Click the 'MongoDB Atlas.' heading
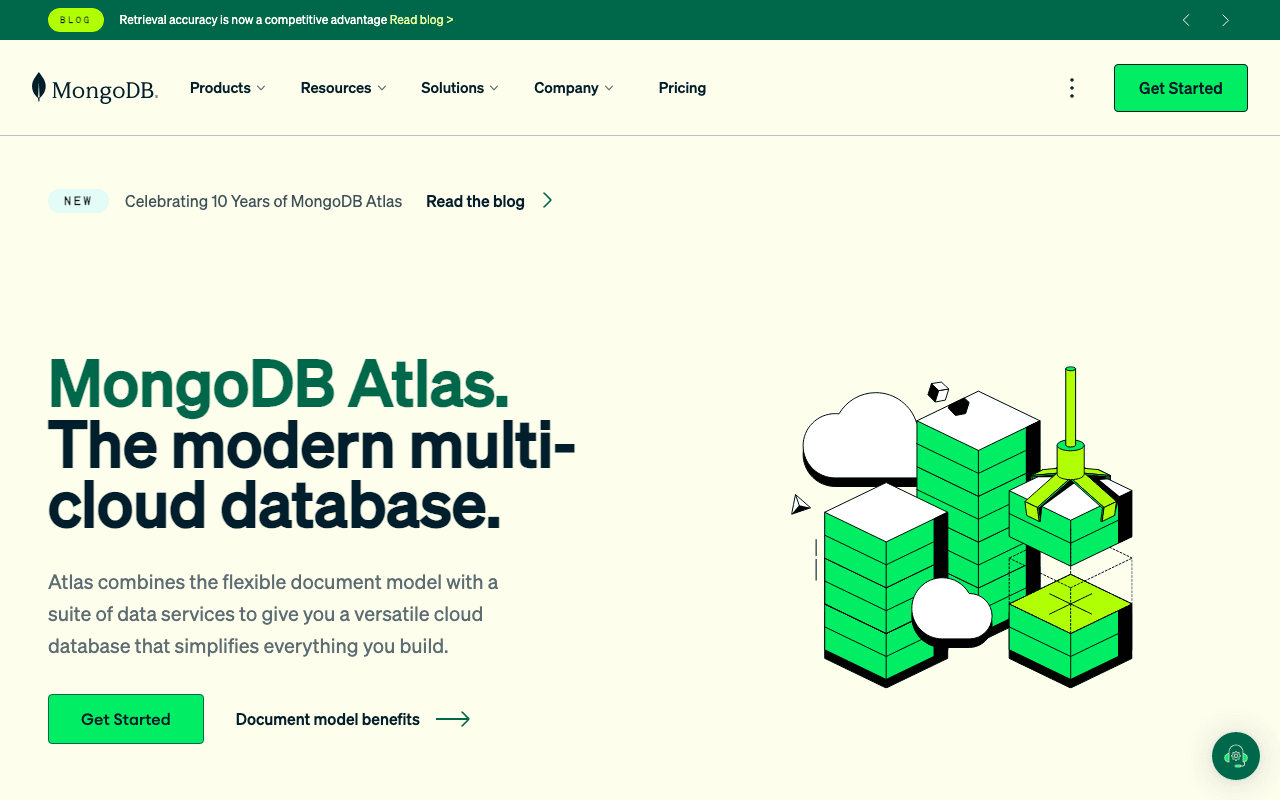Screen dimensions: 1280x800 coord(278,383)
